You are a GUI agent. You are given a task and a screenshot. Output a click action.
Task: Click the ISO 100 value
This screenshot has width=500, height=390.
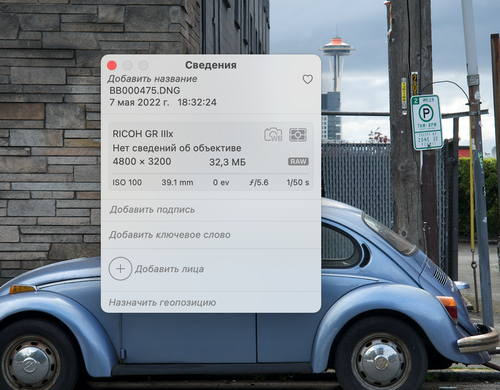[127, 182]
